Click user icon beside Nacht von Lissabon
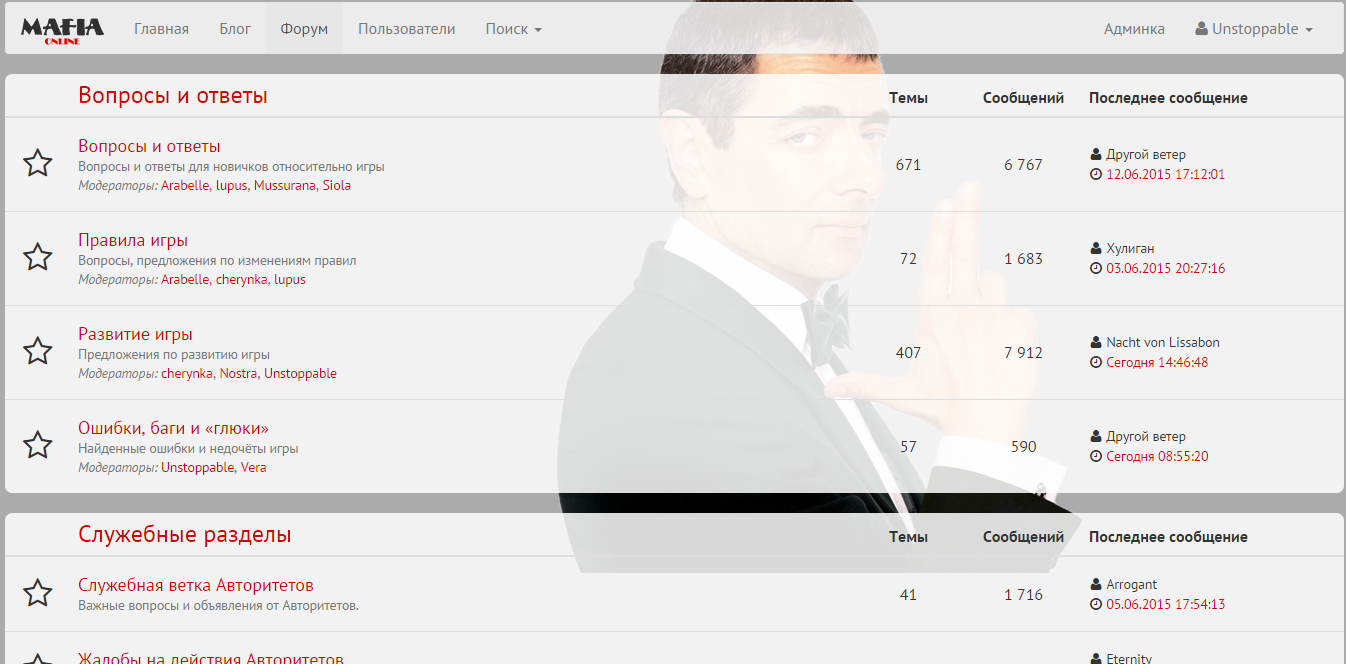Screen dimensions: 1346x664 pyautogui.click(x=1096, y=342)
